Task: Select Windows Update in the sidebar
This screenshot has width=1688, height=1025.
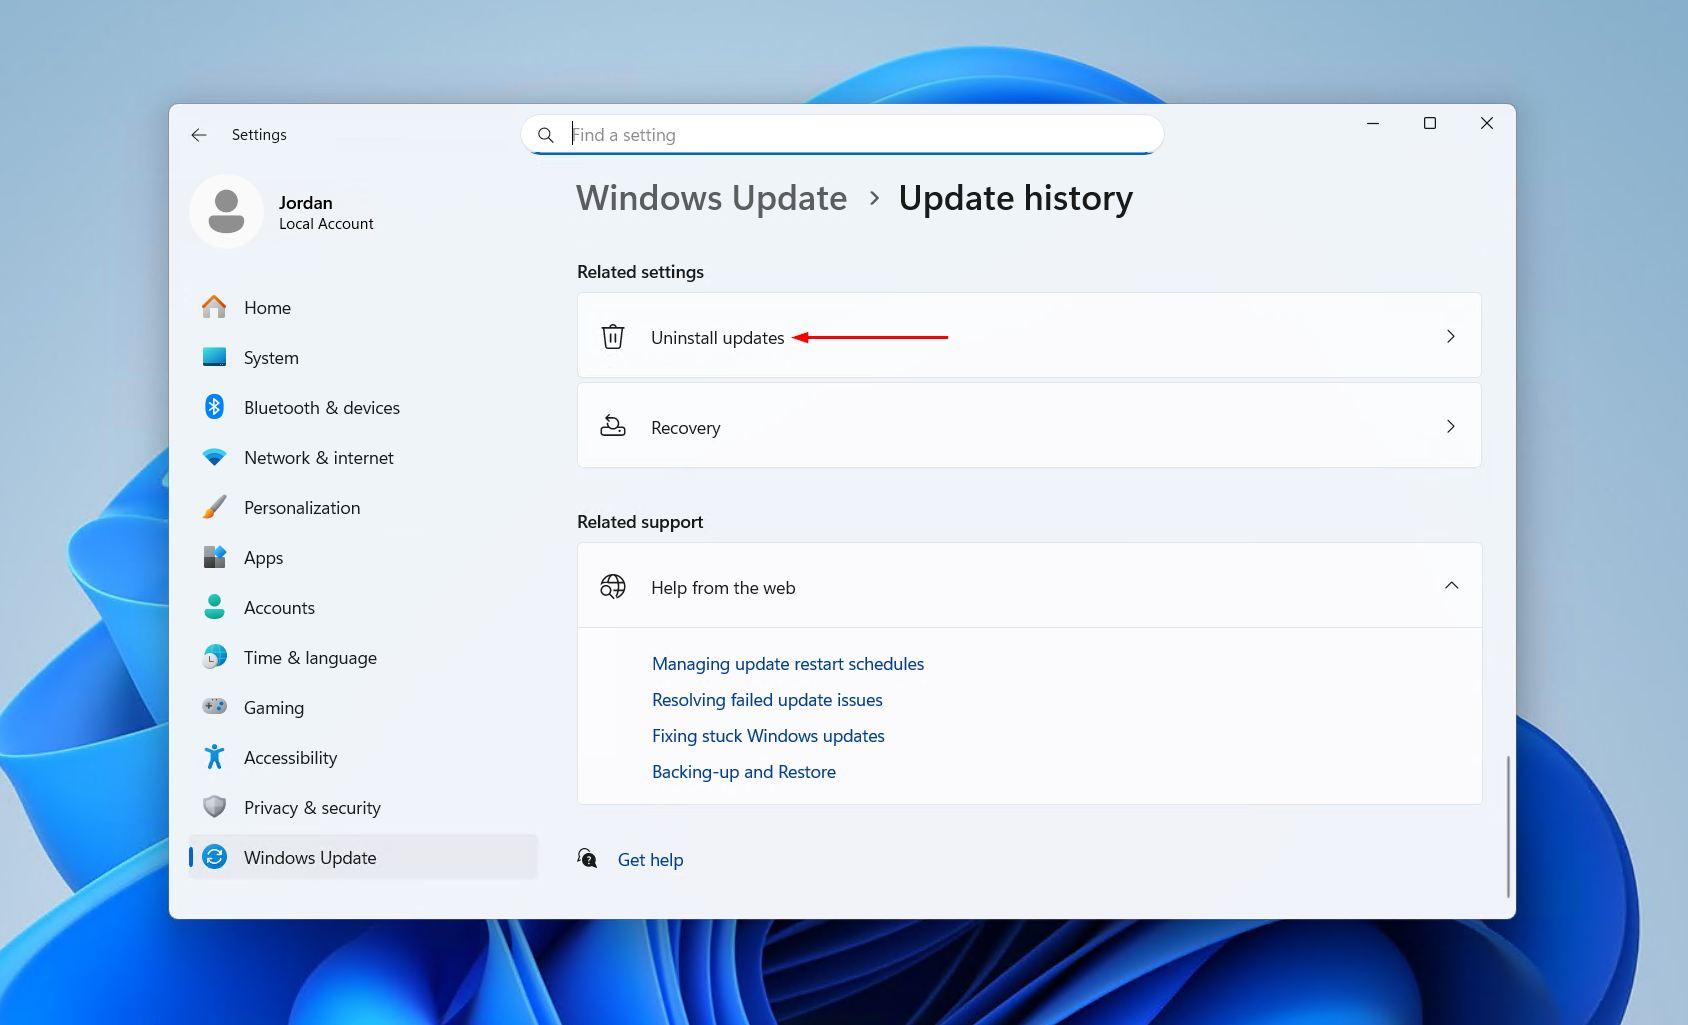Action: point(363,857)
